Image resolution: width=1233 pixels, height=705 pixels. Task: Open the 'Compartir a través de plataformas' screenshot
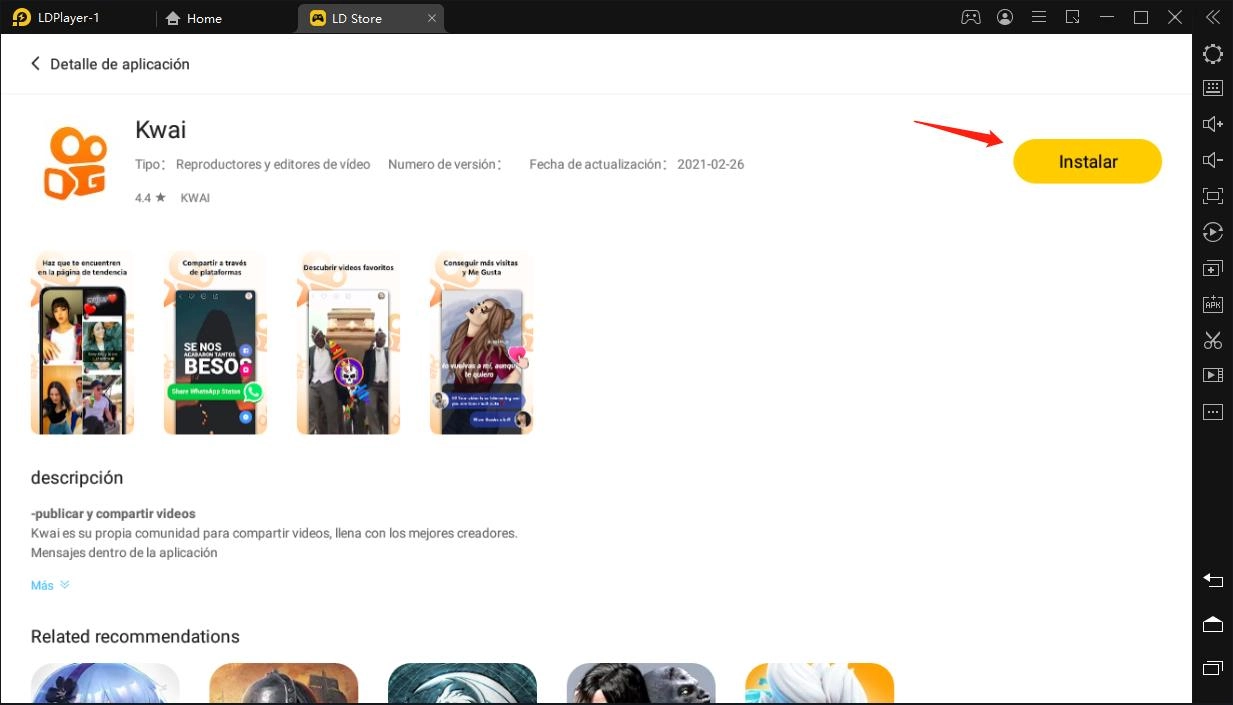coord(215,342)
